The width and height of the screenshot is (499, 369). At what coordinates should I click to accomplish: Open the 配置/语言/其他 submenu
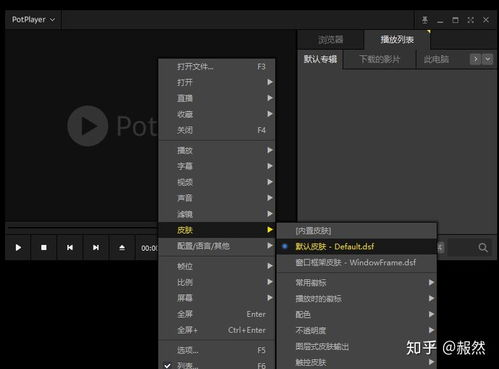(x=217, y=246)
